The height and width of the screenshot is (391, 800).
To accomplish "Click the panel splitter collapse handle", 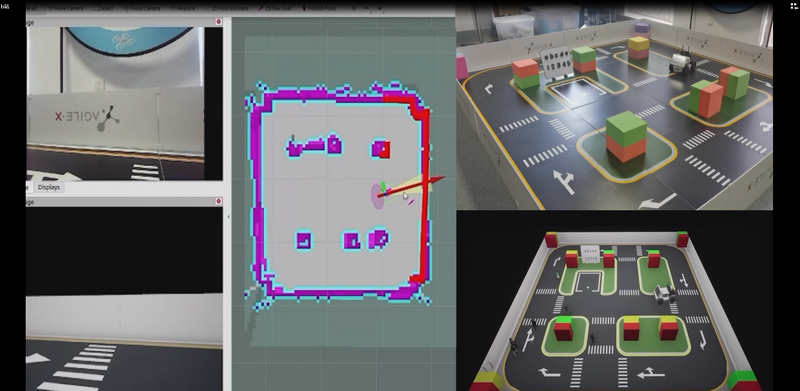I will coord(228,216).
